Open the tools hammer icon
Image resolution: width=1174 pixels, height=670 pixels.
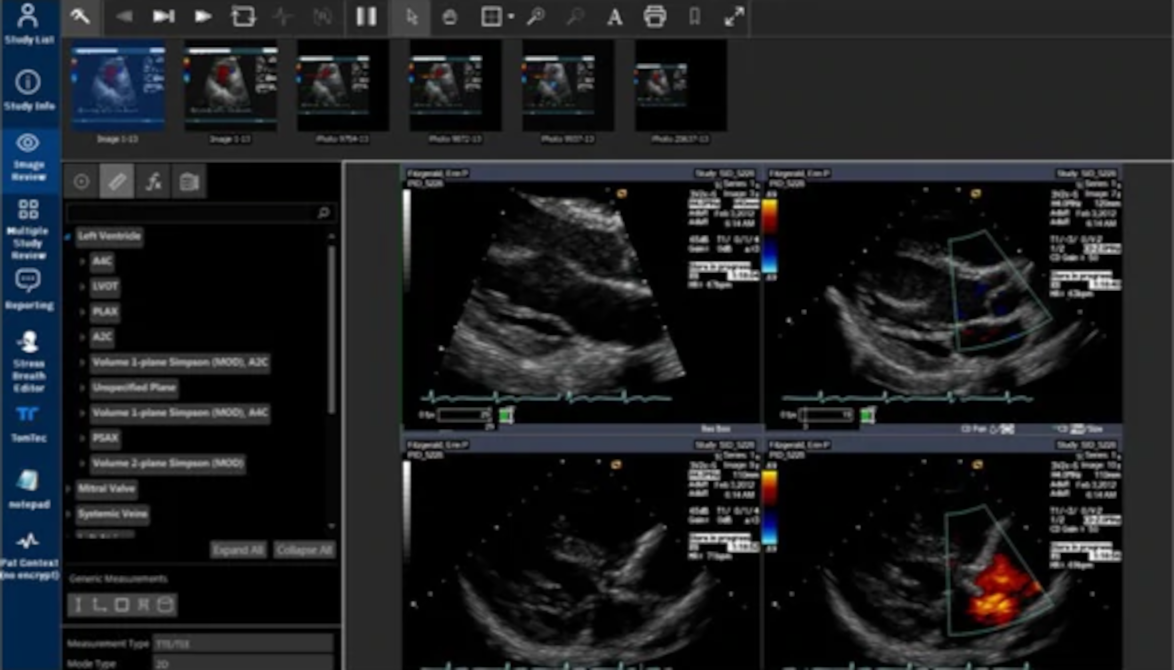click(81, 17)
